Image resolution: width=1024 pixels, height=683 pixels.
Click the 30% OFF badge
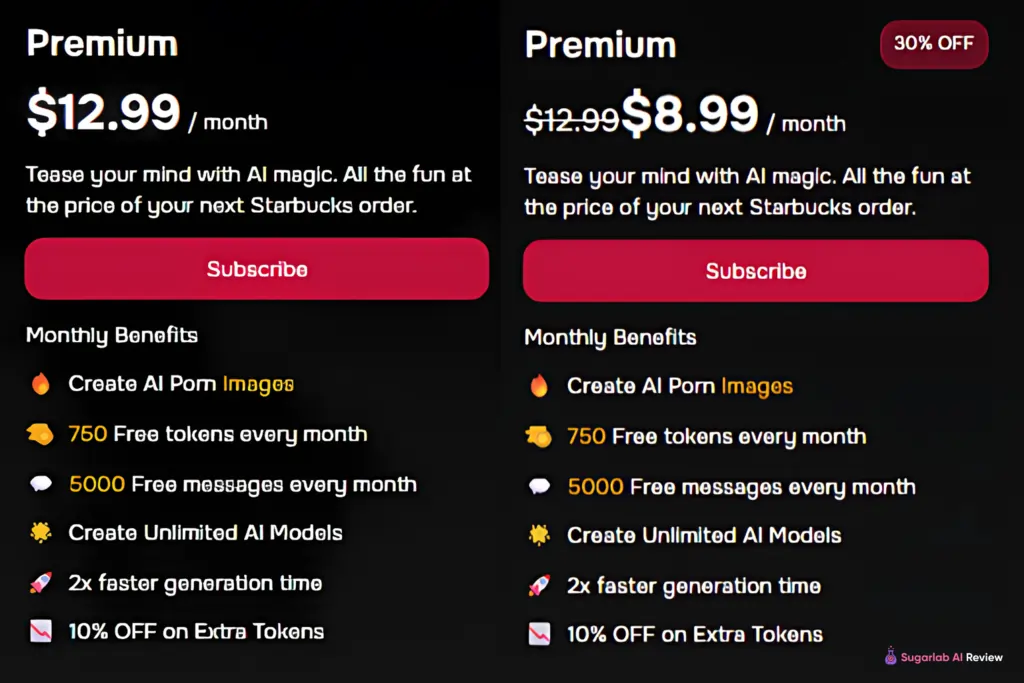[933, 44]
